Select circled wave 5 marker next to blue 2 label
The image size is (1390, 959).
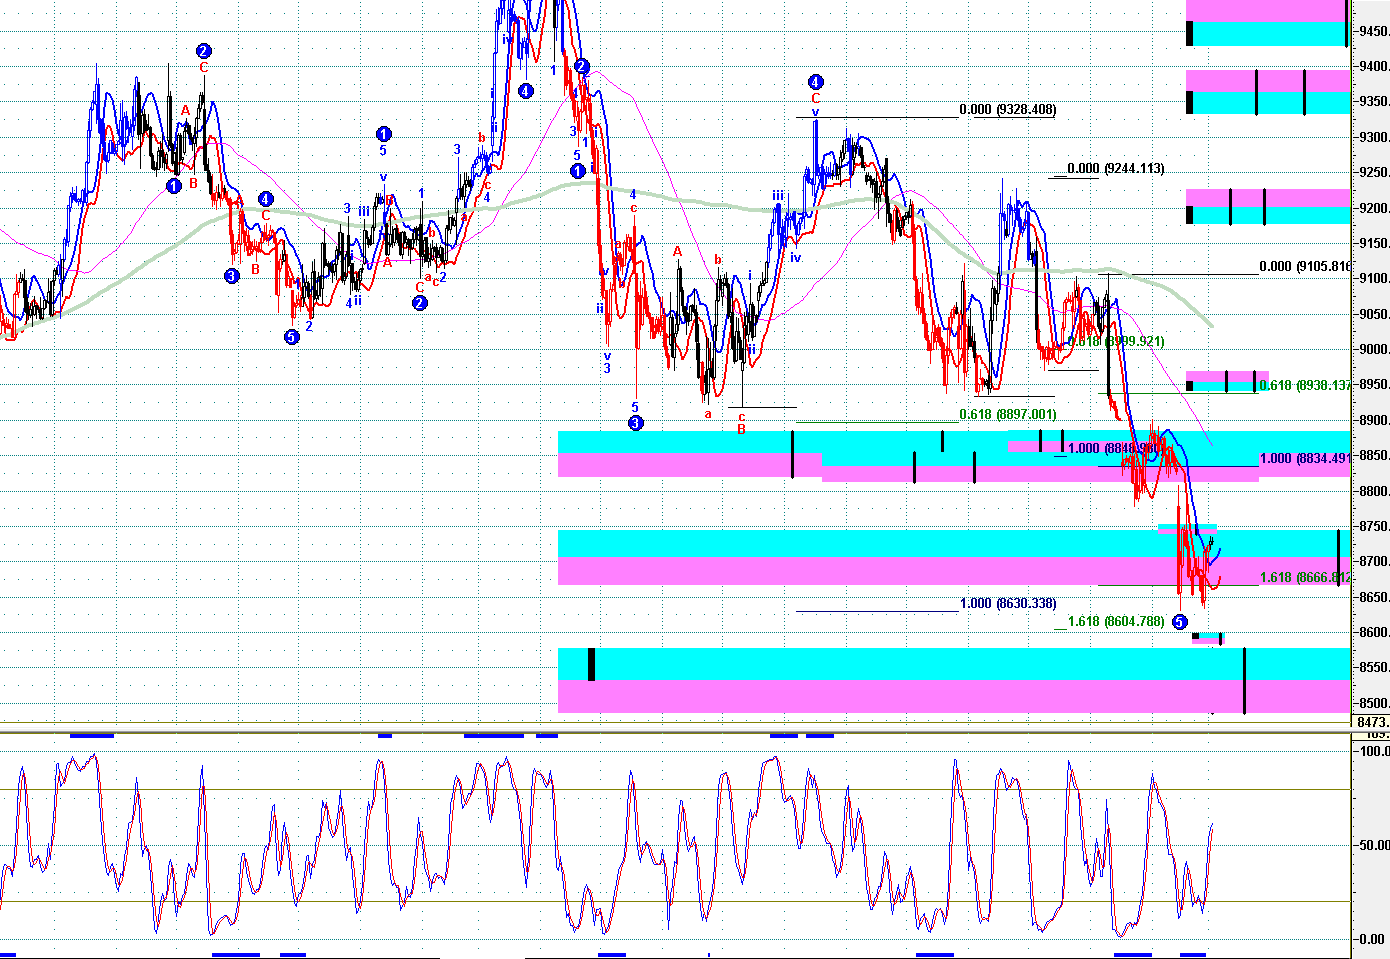[x=291, y=337]
